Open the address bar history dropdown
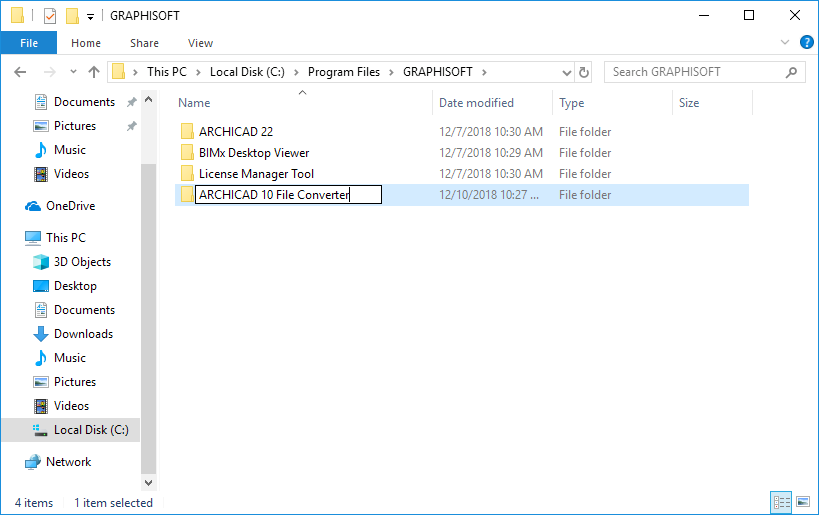The height and width of the screenshot is (515, 819). (566, 73)
